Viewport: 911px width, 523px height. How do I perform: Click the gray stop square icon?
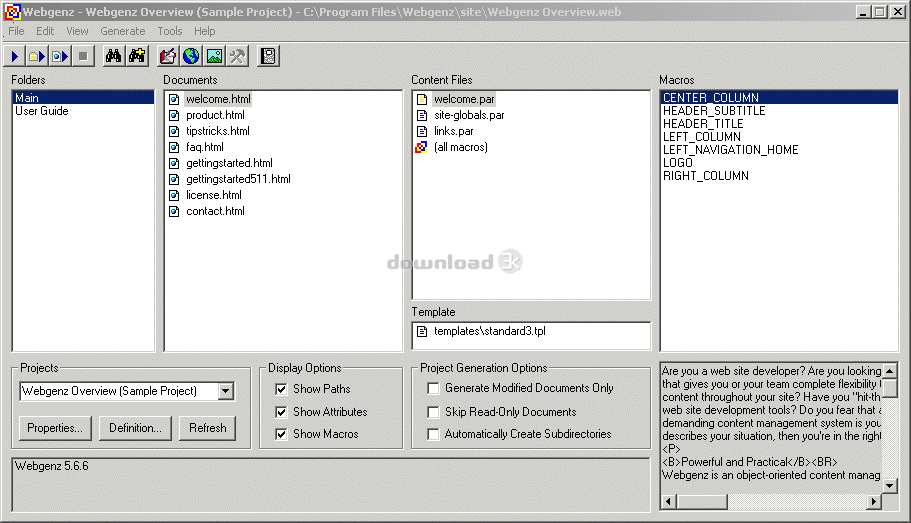(x=83, y=56)
